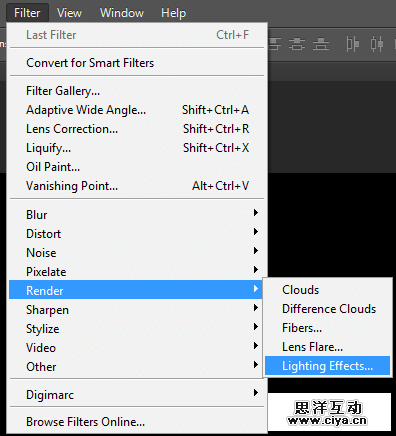Expand the Digimarc submenu

pyautogui.click(x=137, y=395)
